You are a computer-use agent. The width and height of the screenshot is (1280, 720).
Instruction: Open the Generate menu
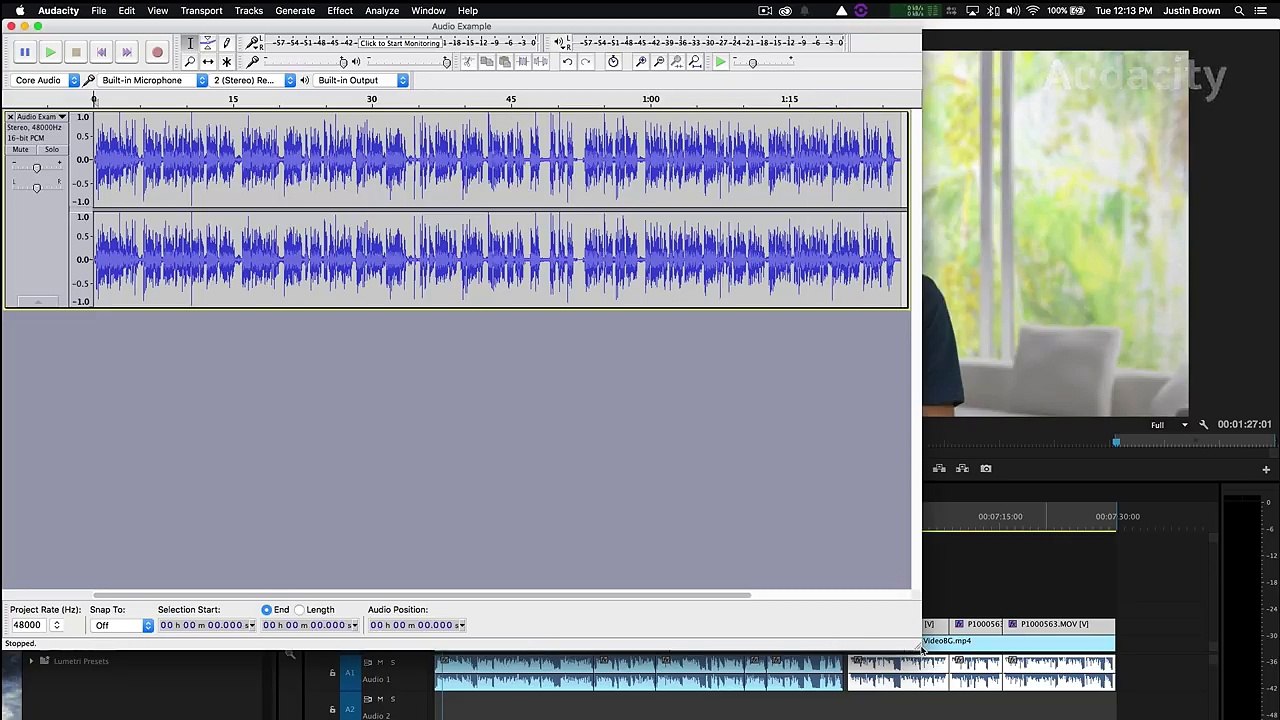[x=295, y=10]
